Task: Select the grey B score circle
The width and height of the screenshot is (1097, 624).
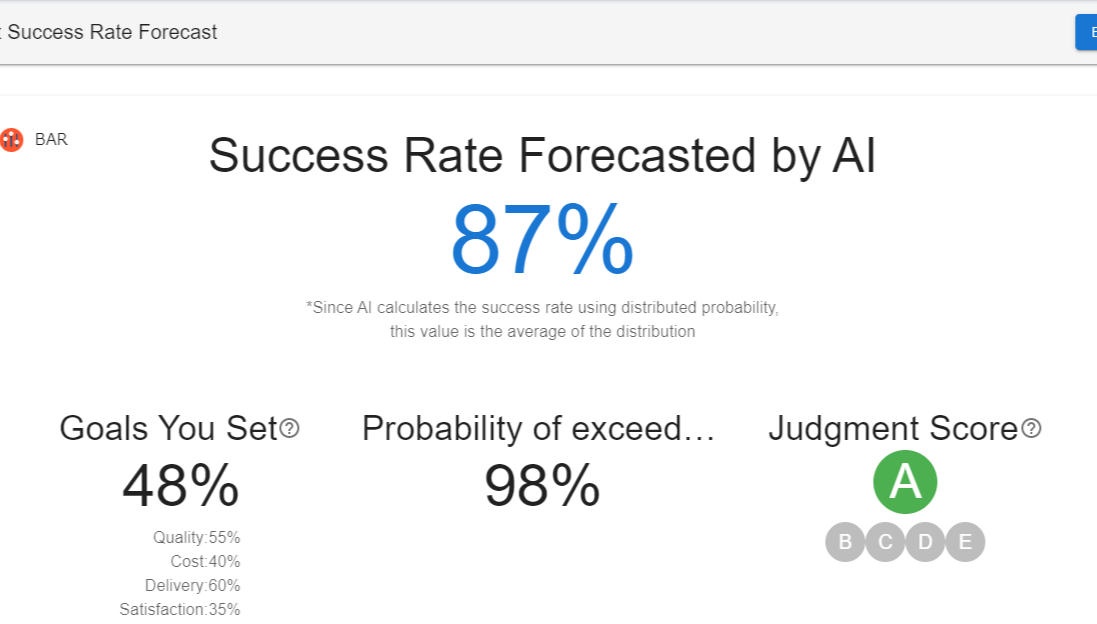Action: coord(845,542)
